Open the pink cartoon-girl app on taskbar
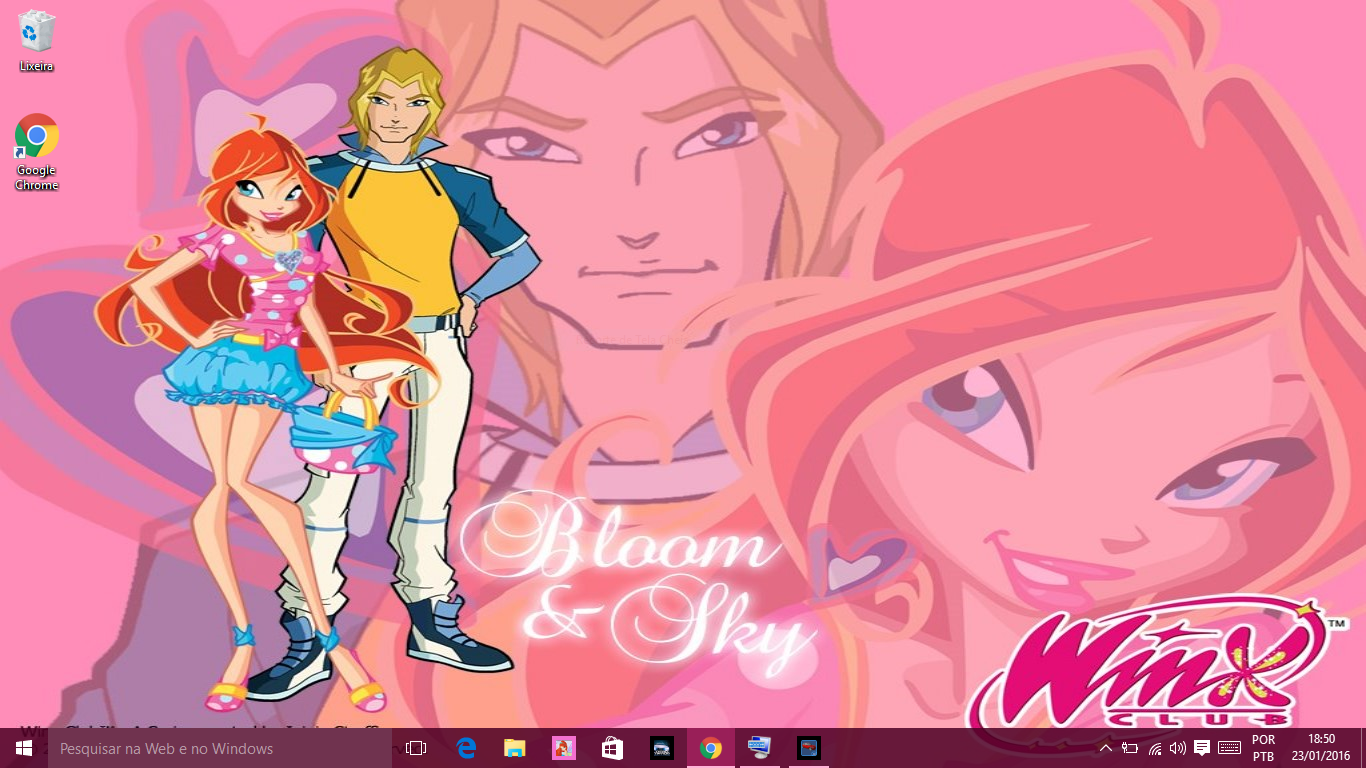The height and width of the screenshot is (768, 1366). [564, 748]
